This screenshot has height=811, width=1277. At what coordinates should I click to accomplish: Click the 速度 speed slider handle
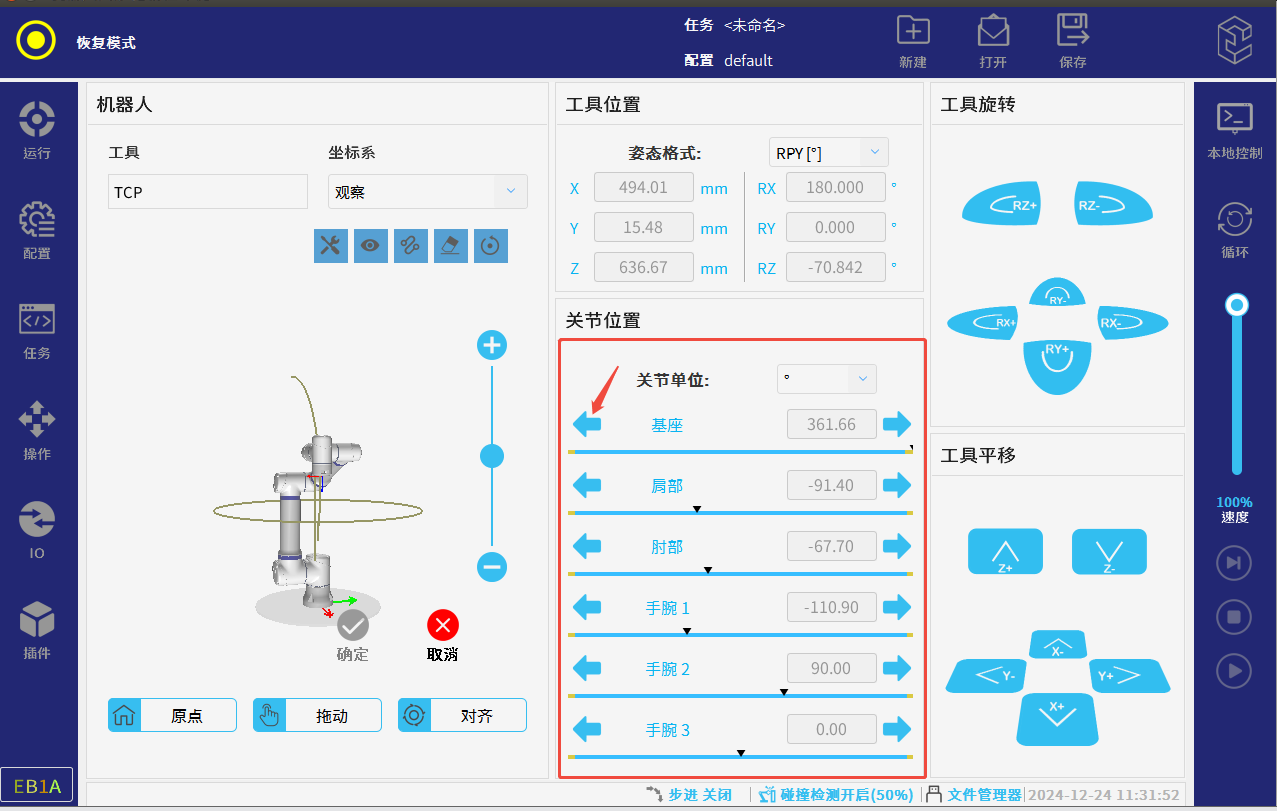pyautogui.click(x=1237, y=304)
